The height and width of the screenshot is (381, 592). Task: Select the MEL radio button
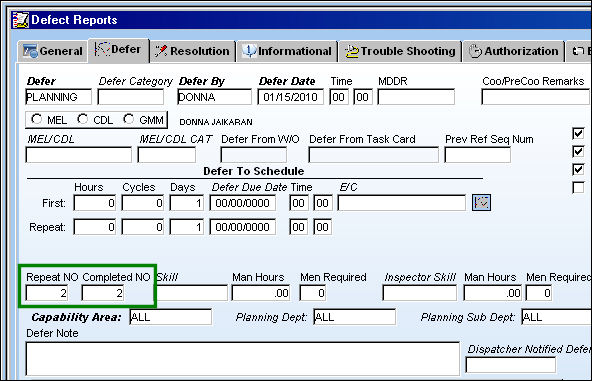click(37, 119)
